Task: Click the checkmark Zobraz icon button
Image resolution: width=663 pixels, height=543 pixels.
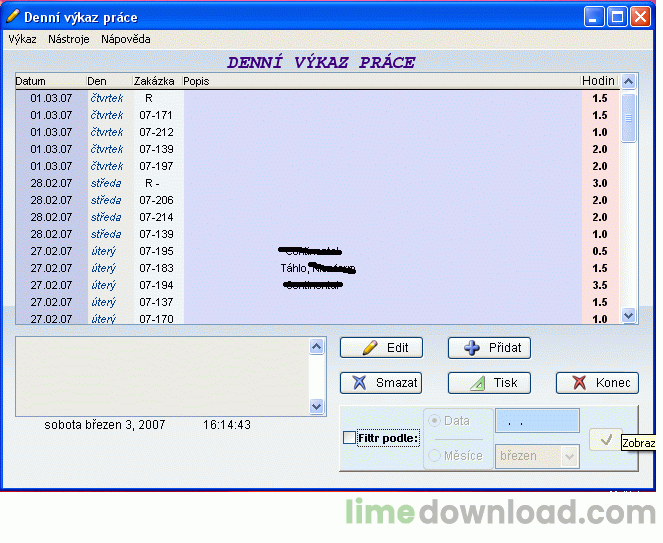Action: [x=605, y=439]
